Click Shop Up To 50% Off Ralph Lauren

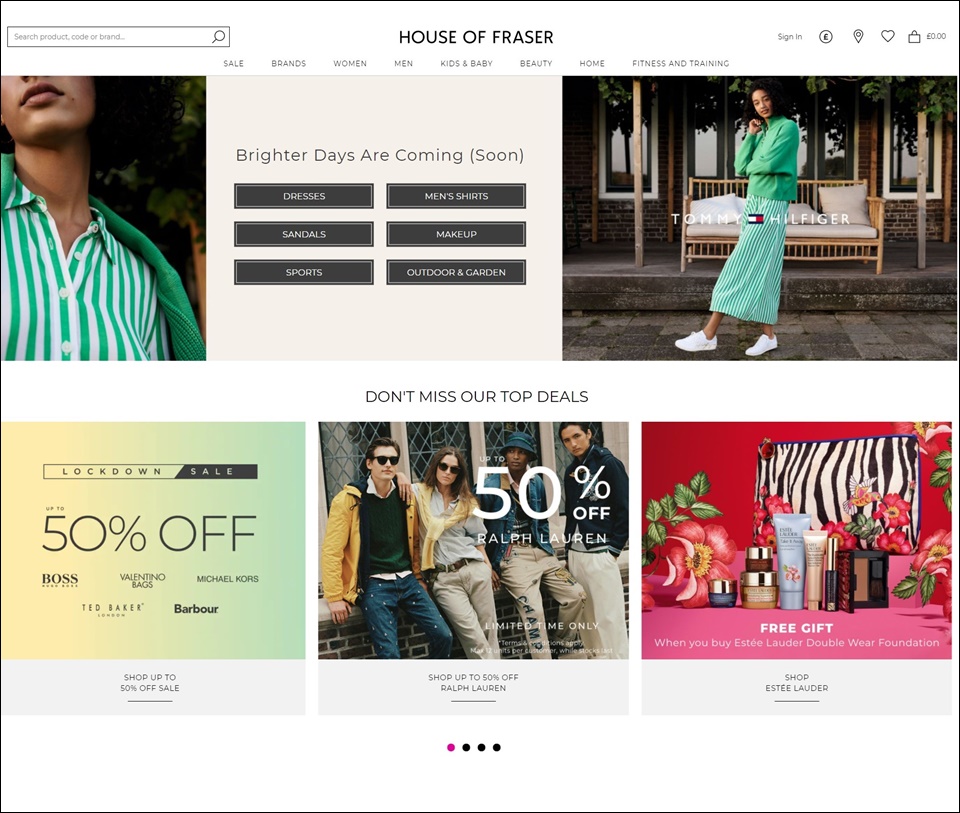[x=473, y=683]
